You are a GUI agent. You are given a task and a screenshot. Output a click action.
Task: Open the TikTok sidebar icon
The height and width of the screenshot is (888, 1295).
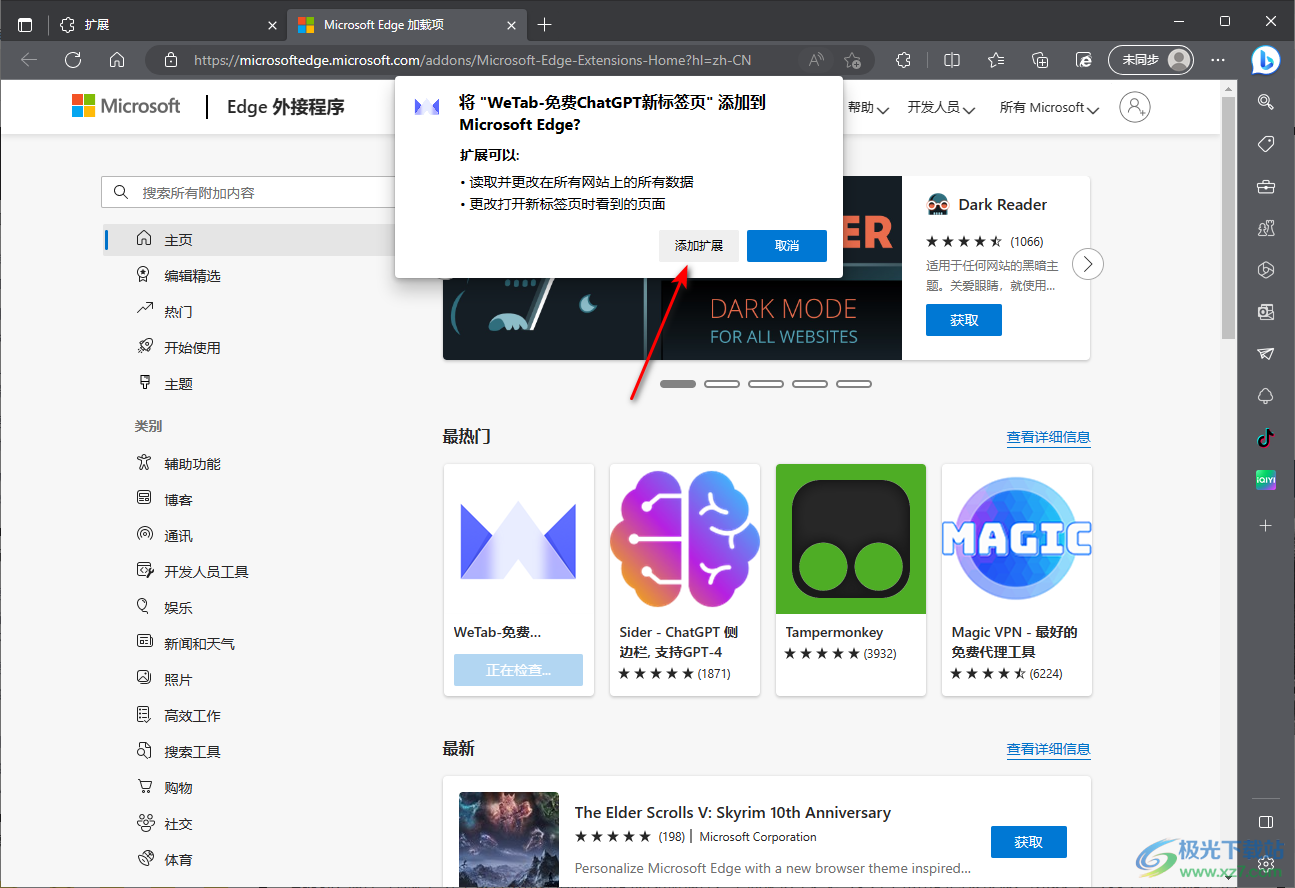pyautogui.click(x=1265, y=437)
